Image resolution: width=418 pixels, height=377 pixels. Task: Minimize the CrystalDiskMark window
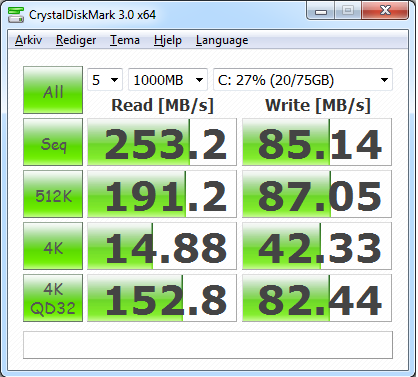click(321, 12)
